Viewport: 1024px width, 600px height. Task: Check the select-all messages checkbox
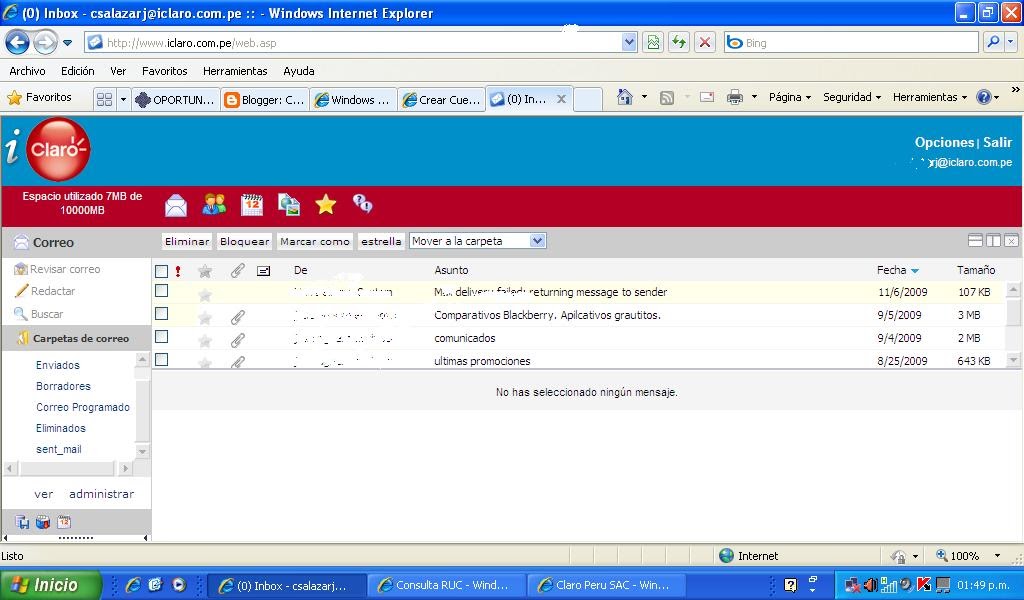point(161,270)
